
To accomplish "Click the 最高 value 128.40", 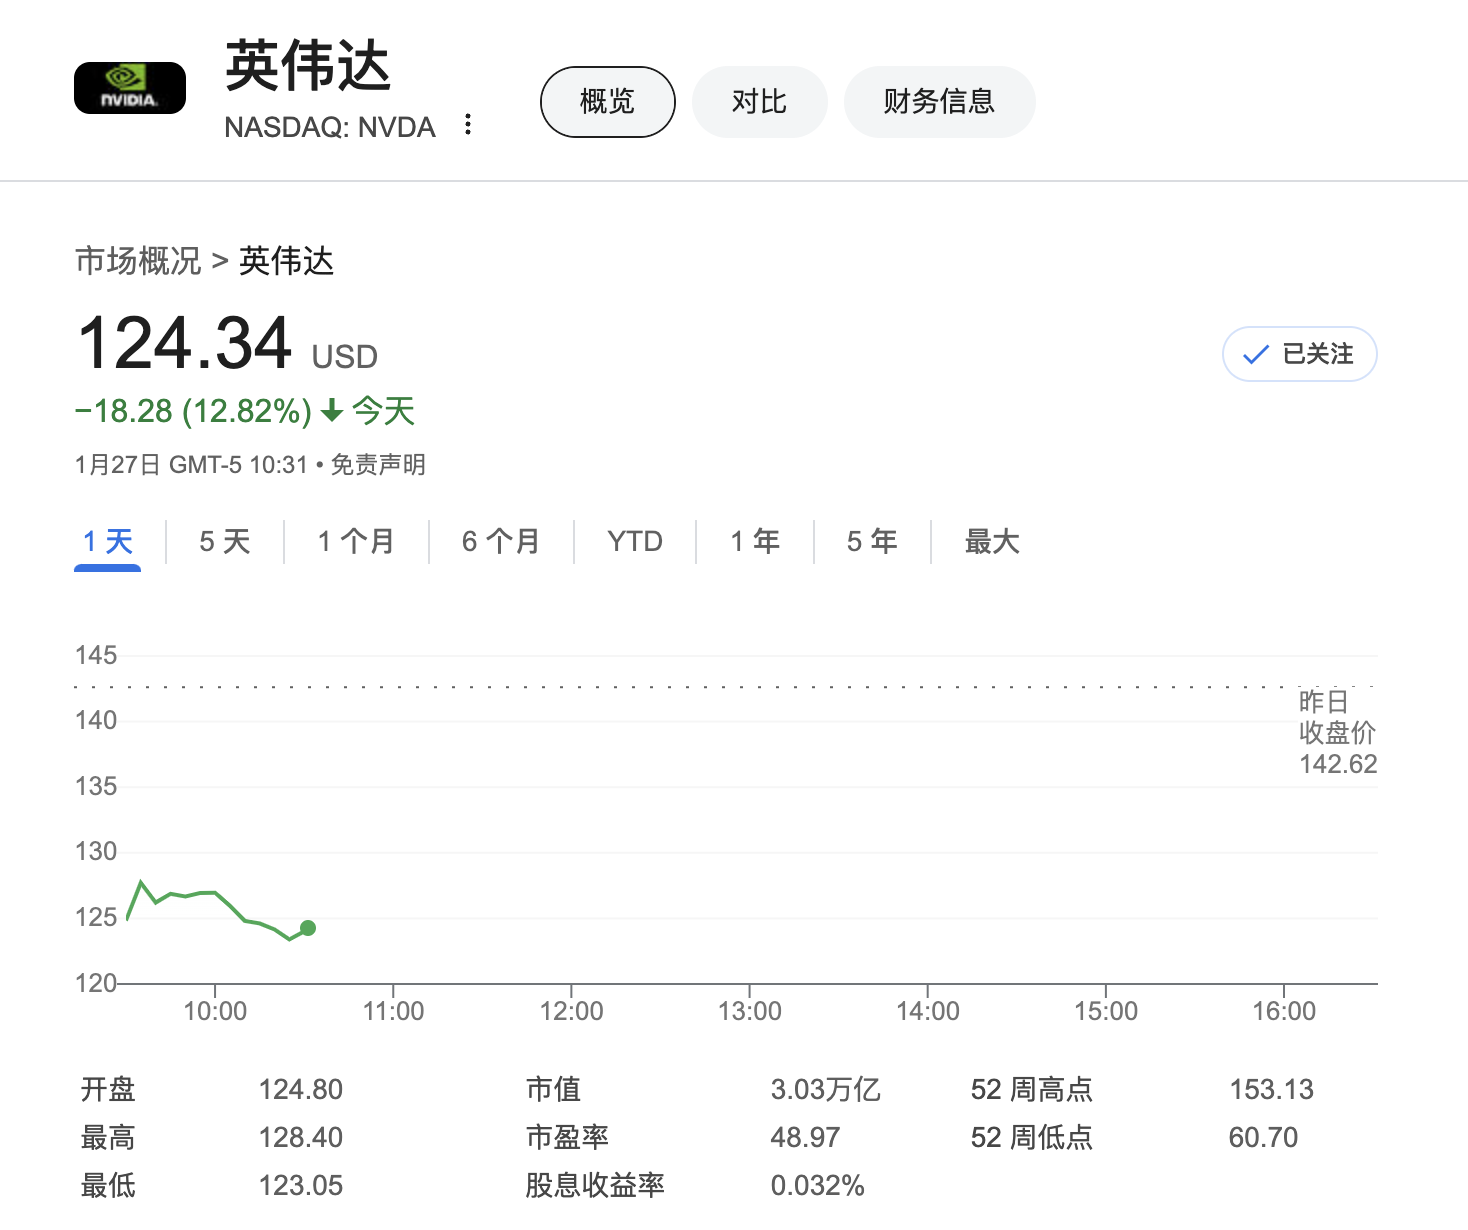I will click(301, 1137).
